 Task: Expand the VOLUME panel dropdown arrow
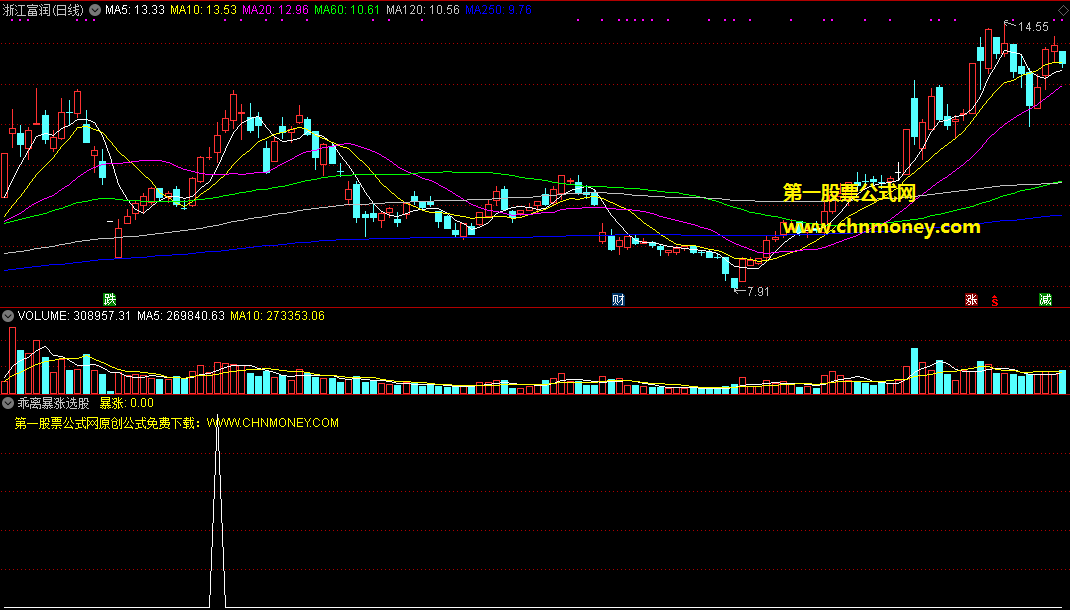coord(8,316)
